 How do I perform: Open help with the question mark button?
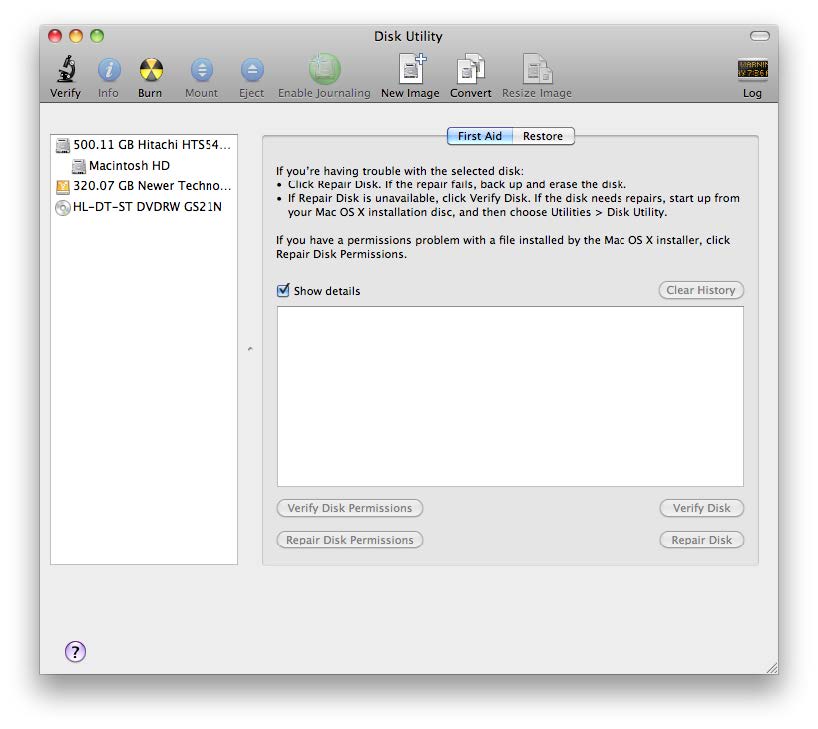click(76, 652)
